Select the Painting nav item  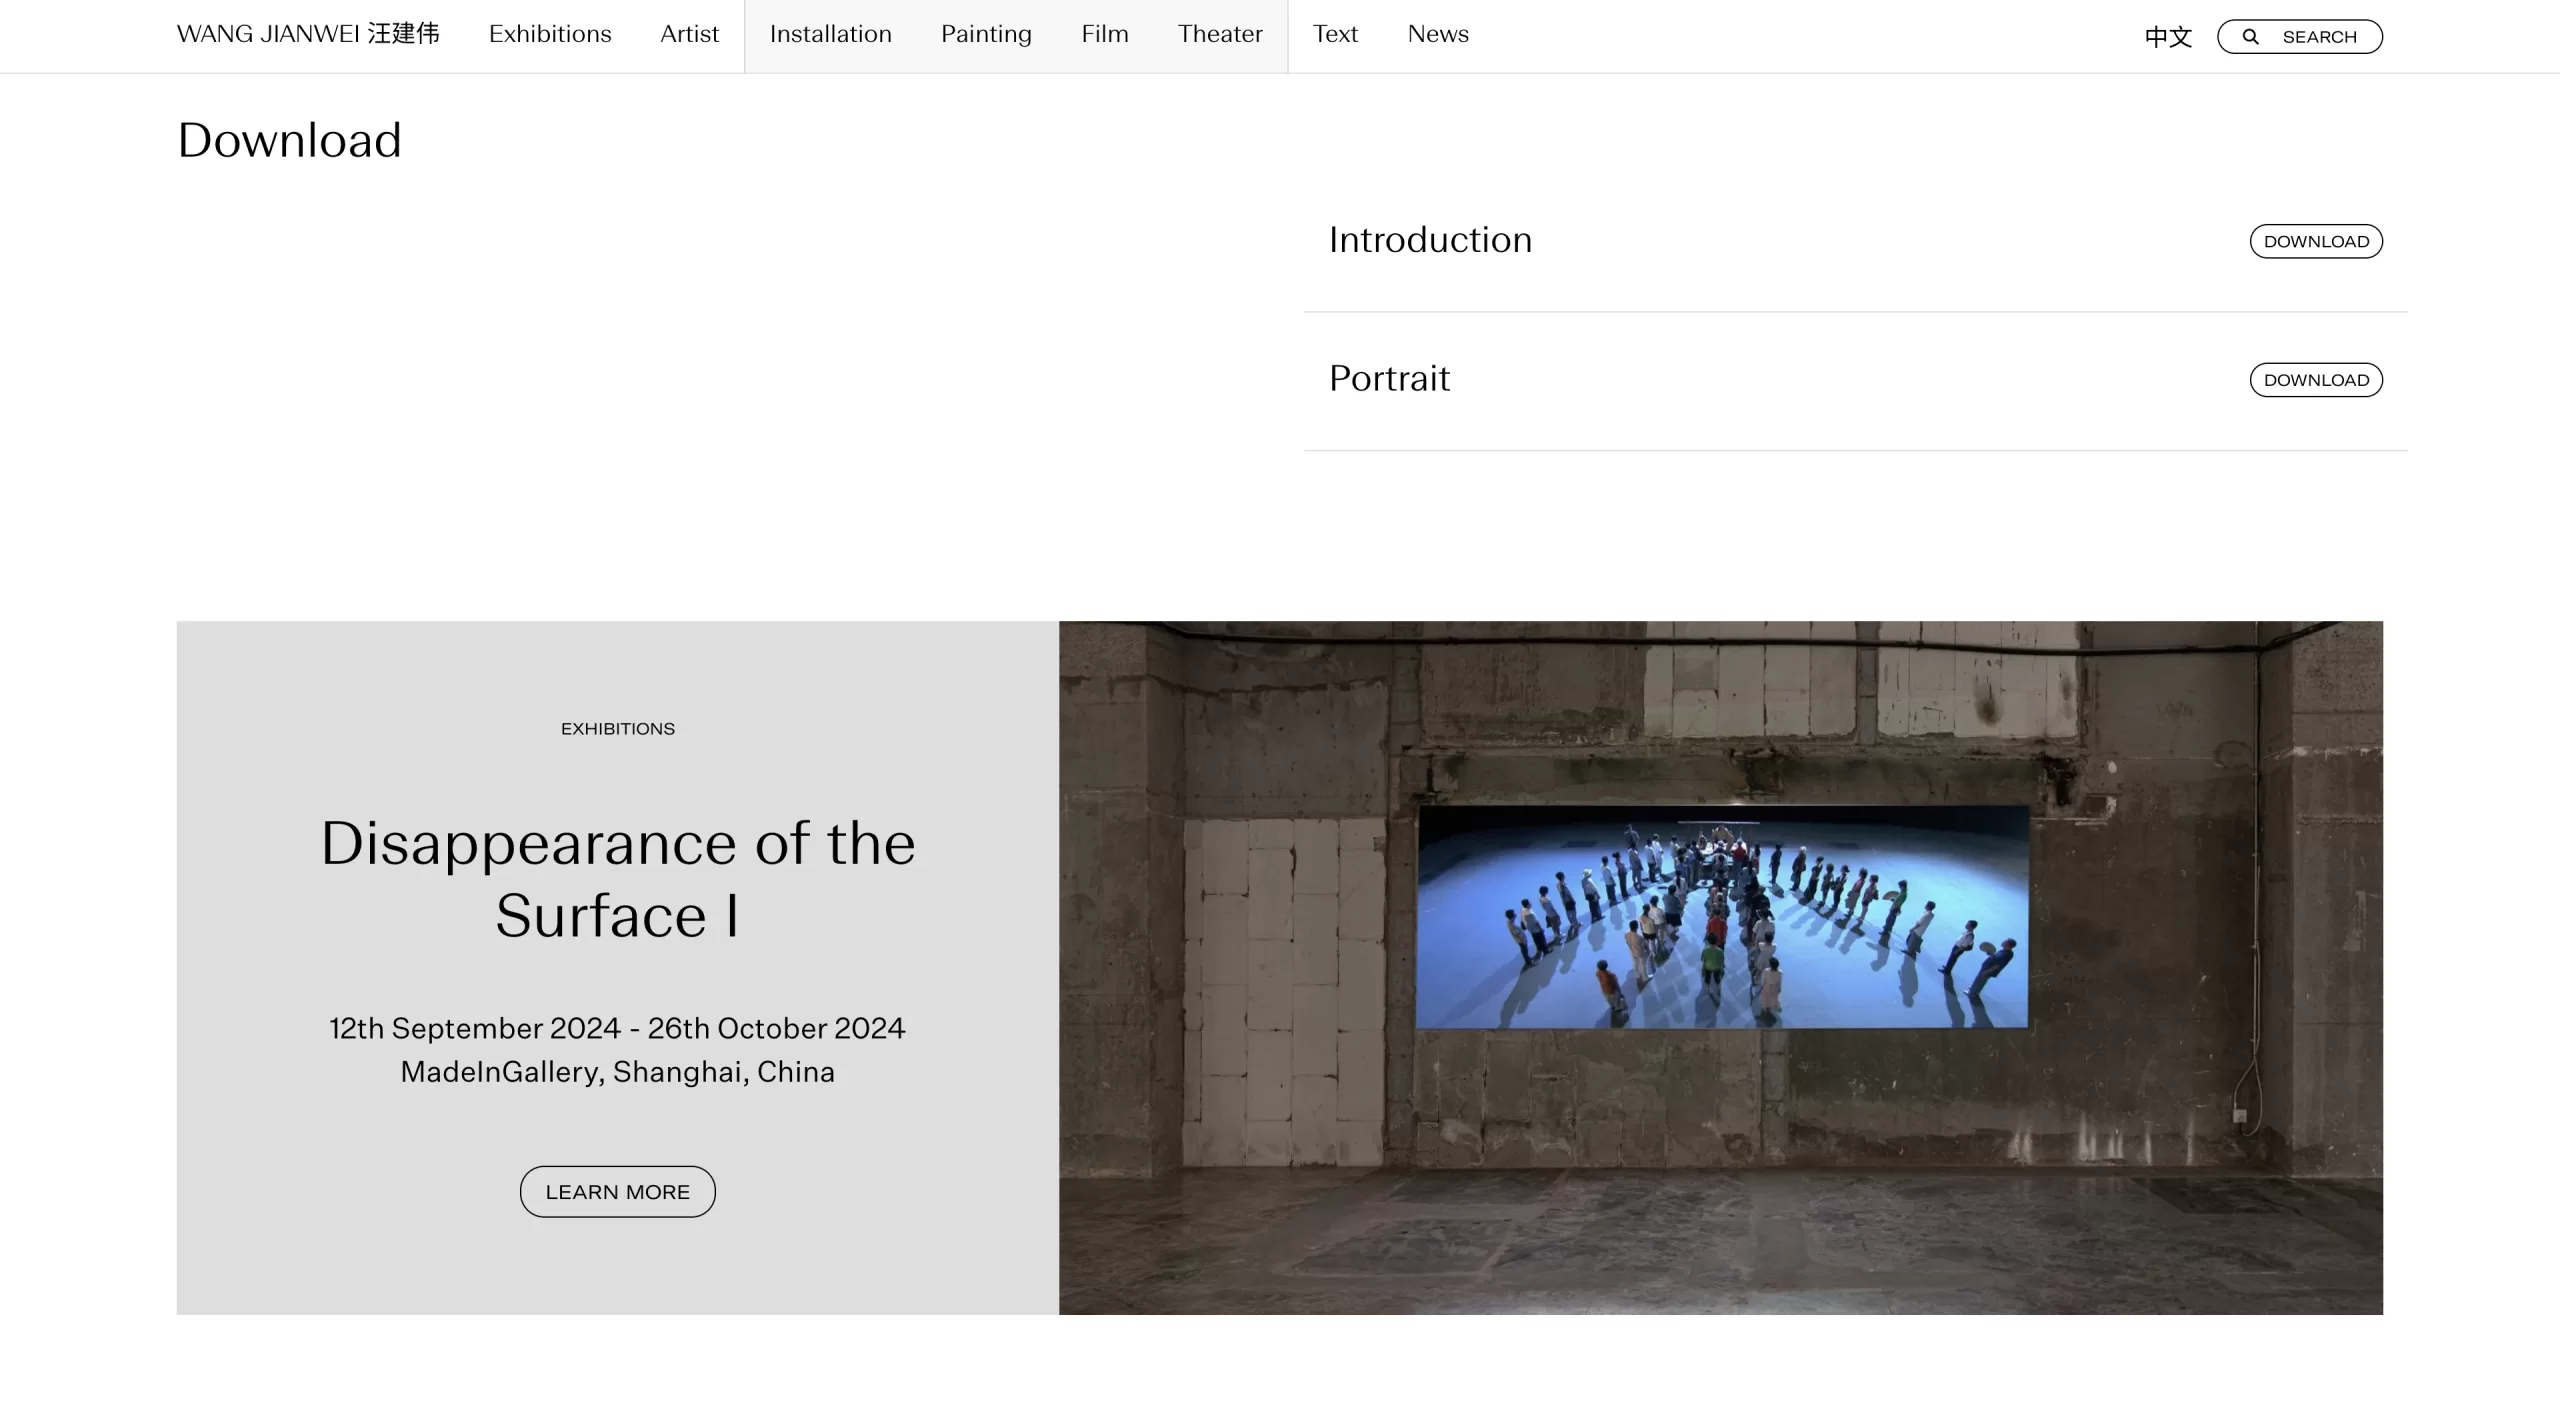point(986,34)
